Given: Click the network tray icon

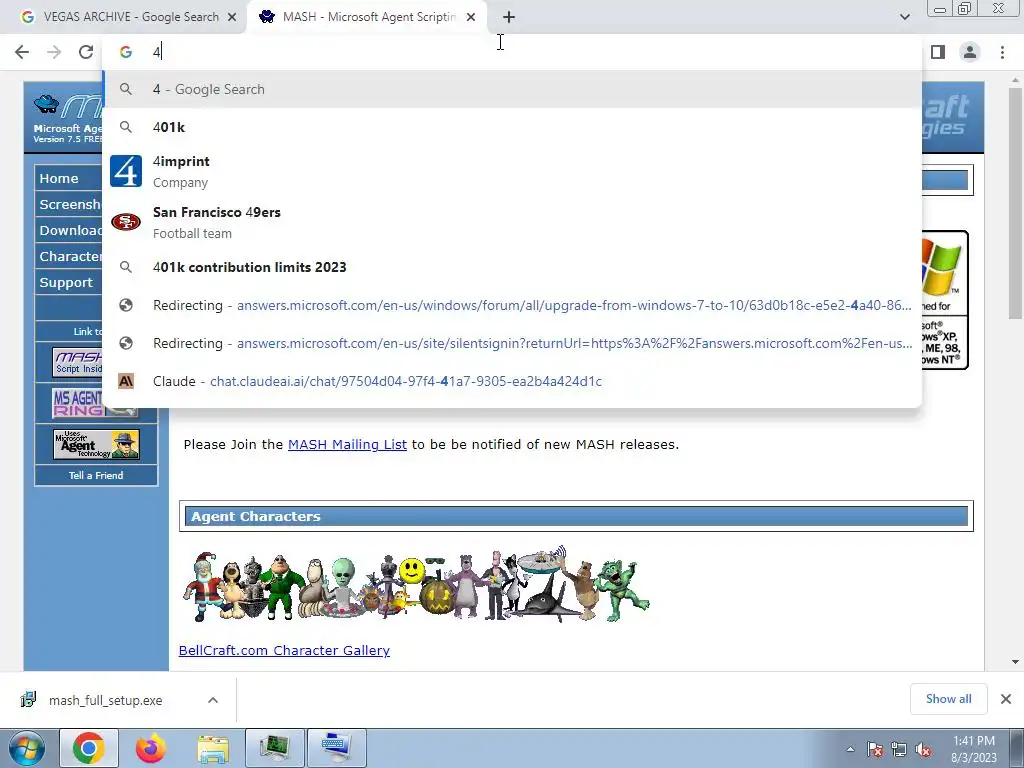Looking at the screenshot, I should [x=899, y=749].
